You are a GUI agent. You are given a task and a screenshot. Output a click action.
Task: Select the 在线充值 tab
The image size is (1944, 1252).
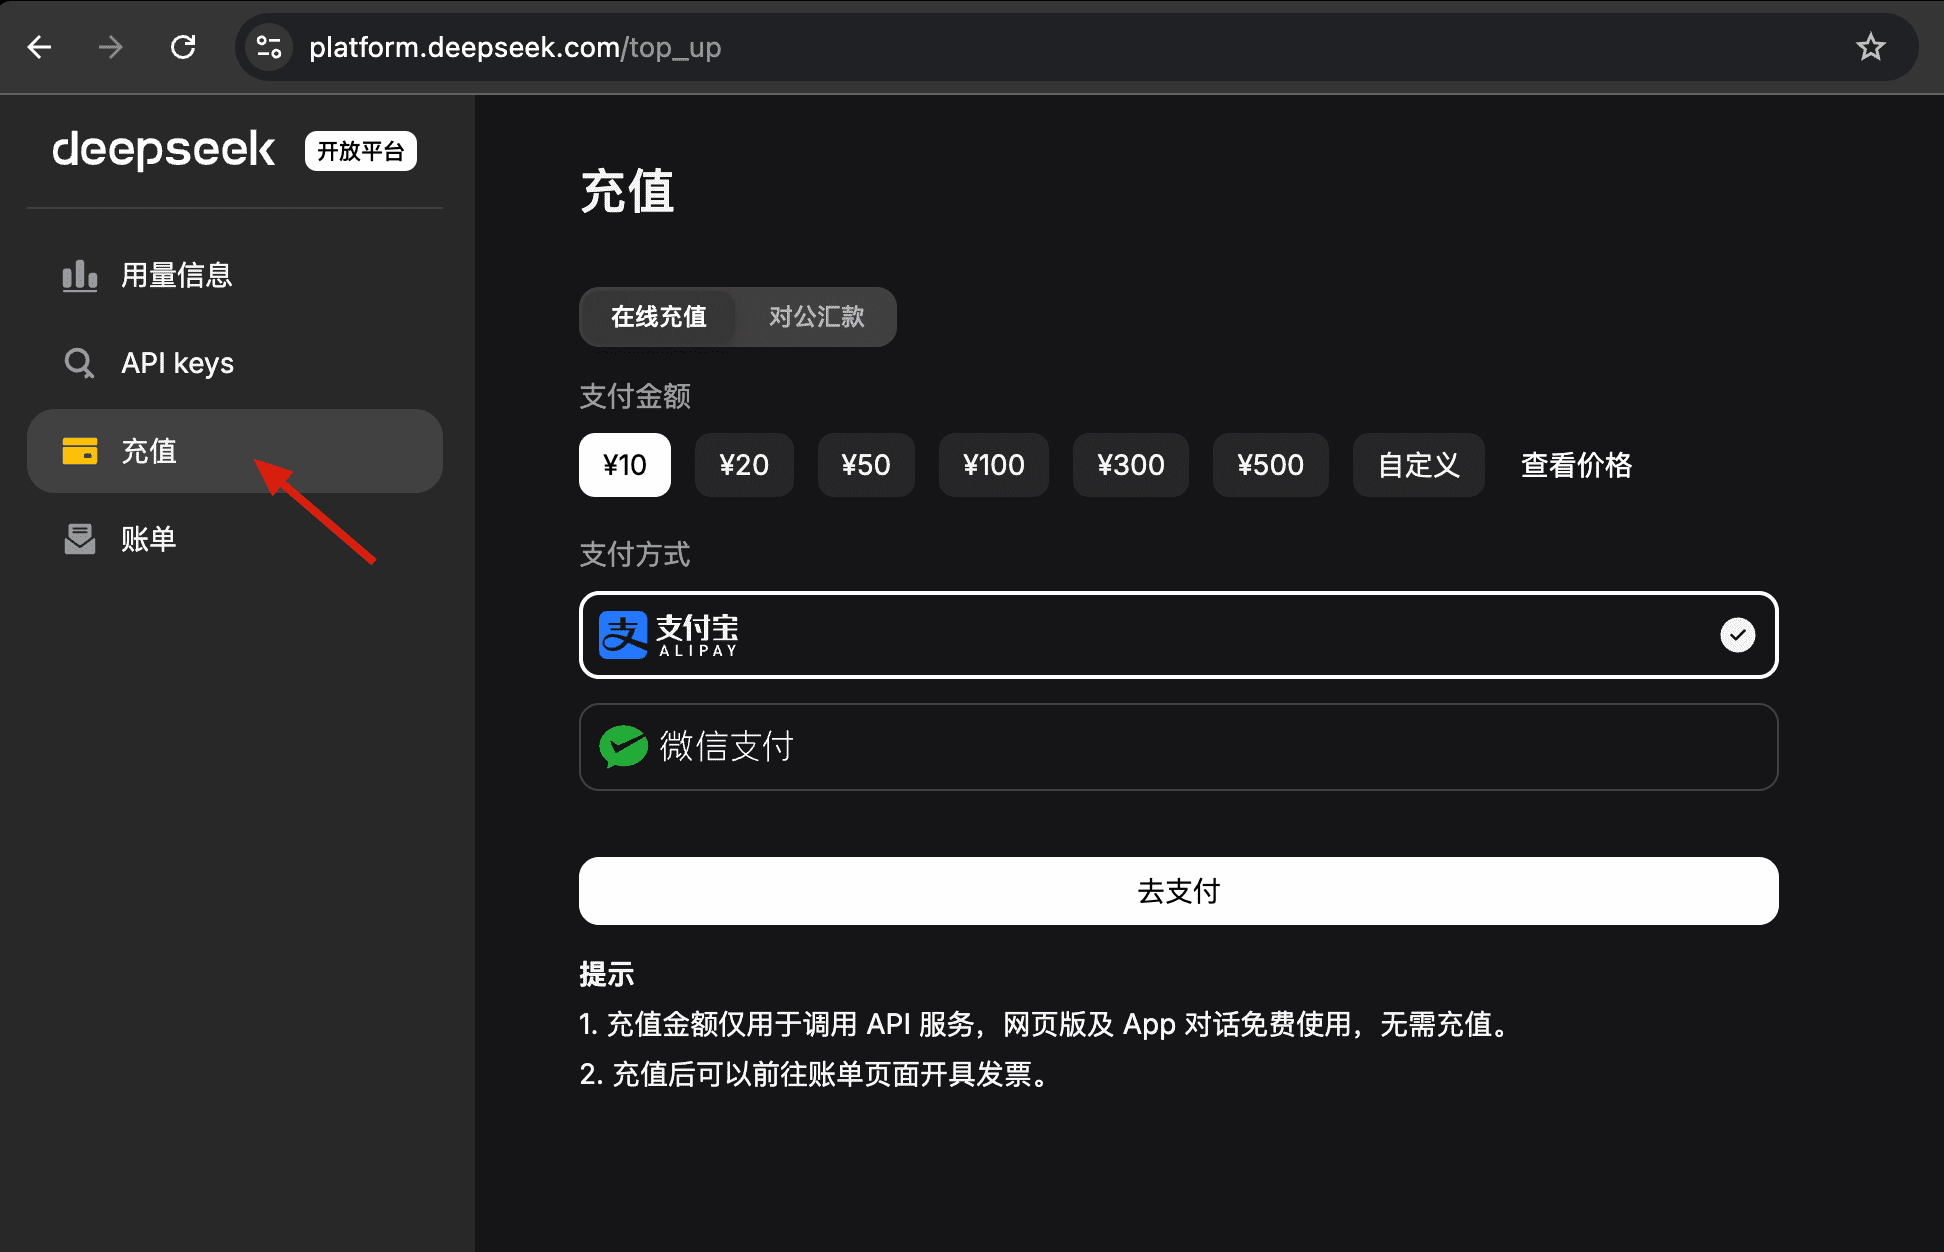pos(658,317)
